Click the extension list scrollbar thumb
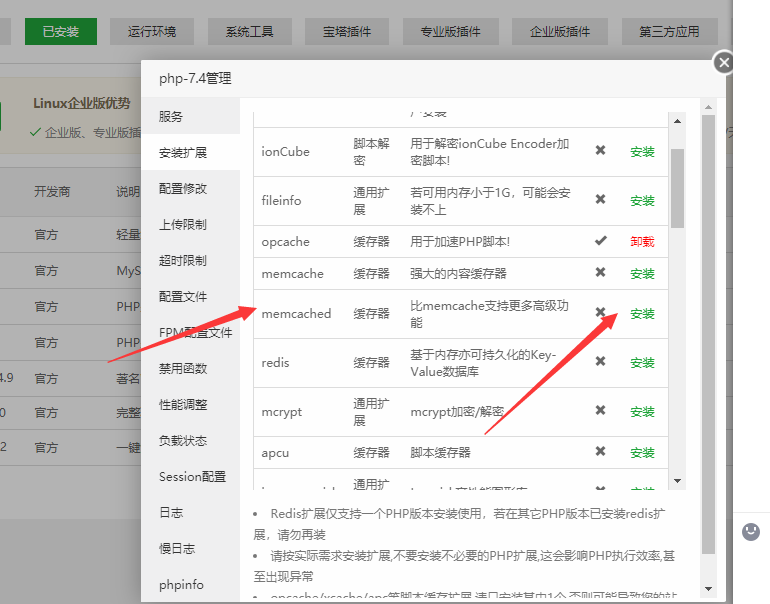The image size is (770, 604). click(677, 188)
